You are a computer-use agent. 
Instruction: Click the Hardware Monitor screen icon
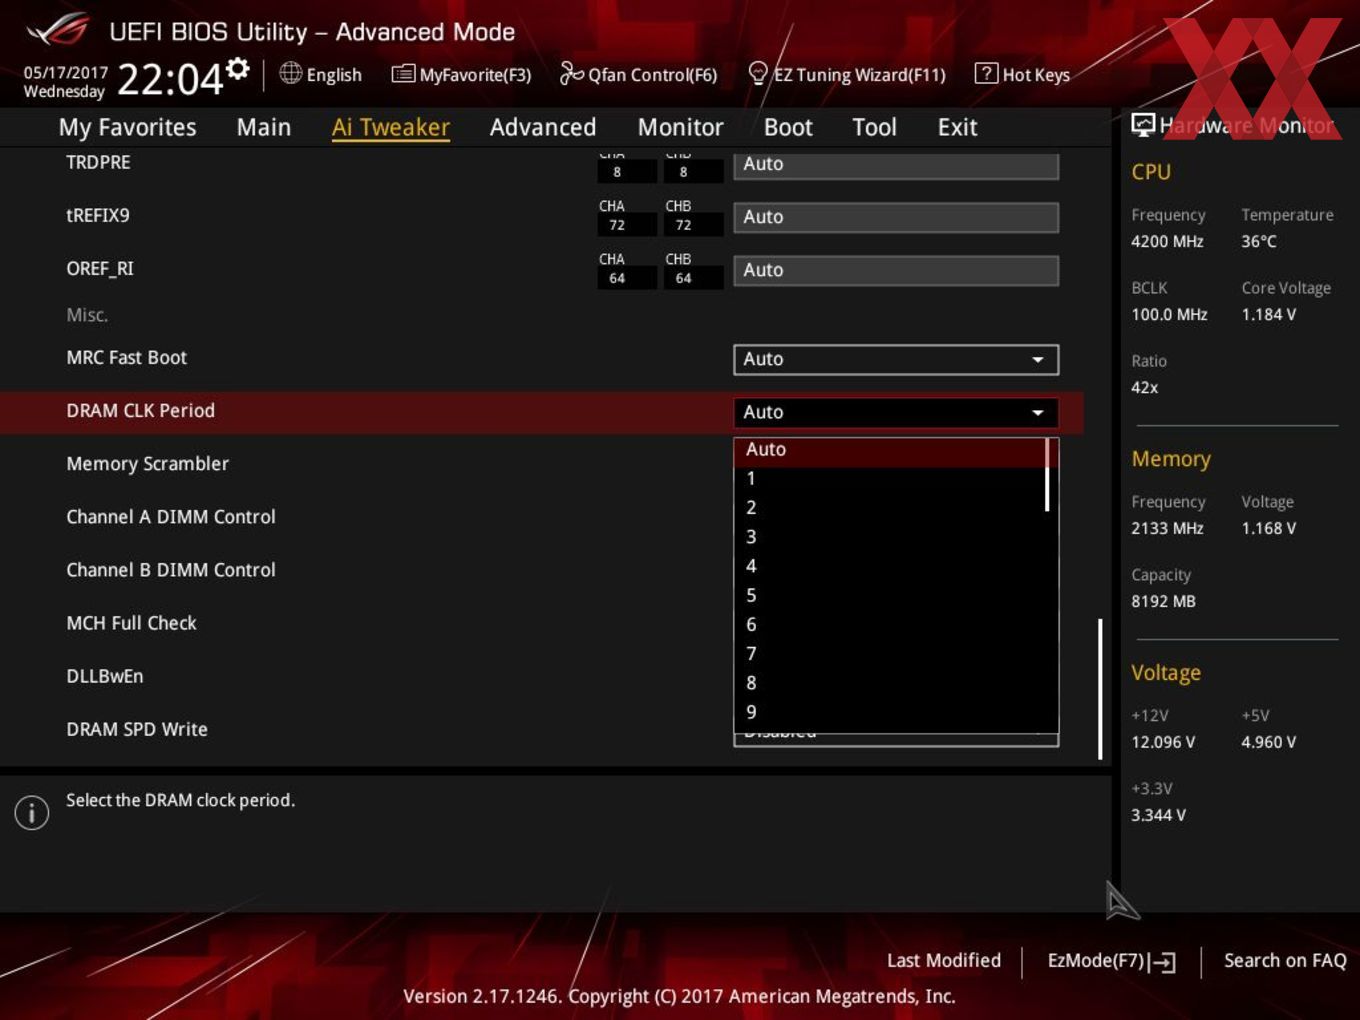(1143, 125)
